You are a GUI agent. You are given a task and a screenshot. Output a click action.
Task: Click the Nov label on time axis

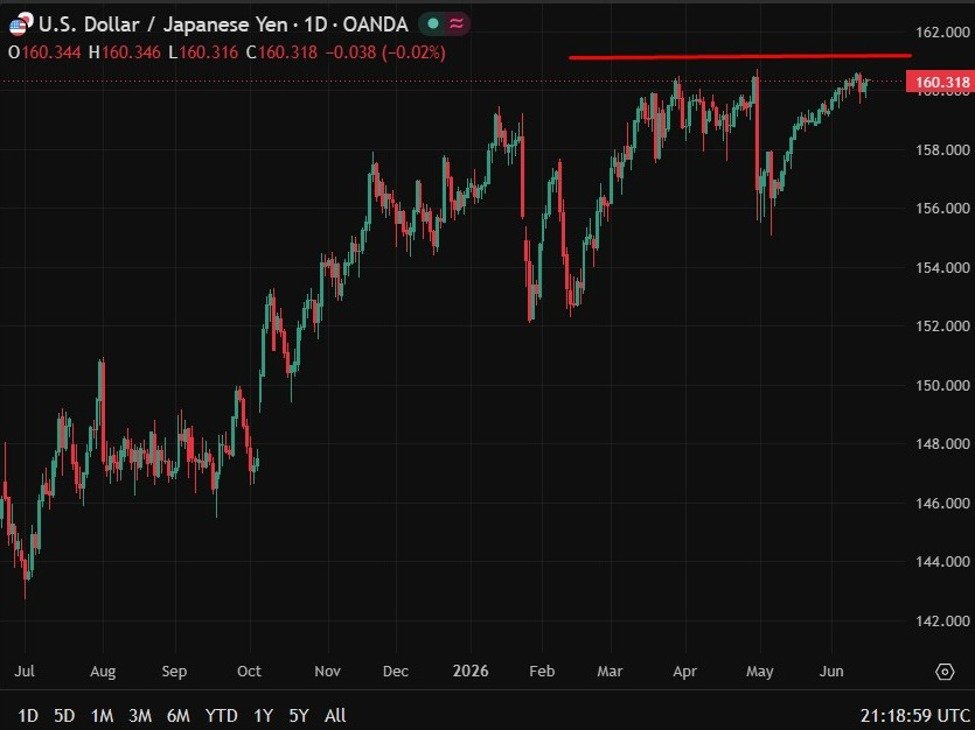pyautogui.click(x=328, y=672)
